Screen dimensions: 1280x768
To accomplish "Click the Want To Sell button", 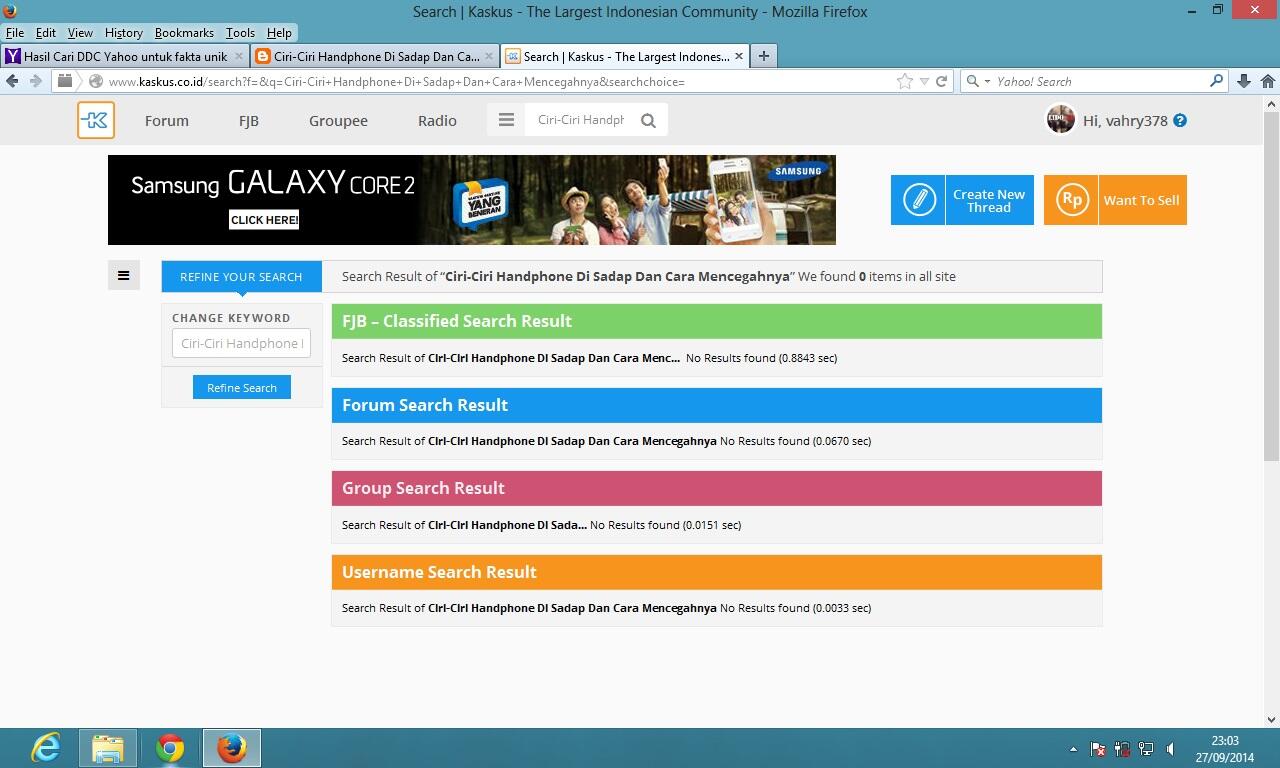I will tap(1115, 200).
